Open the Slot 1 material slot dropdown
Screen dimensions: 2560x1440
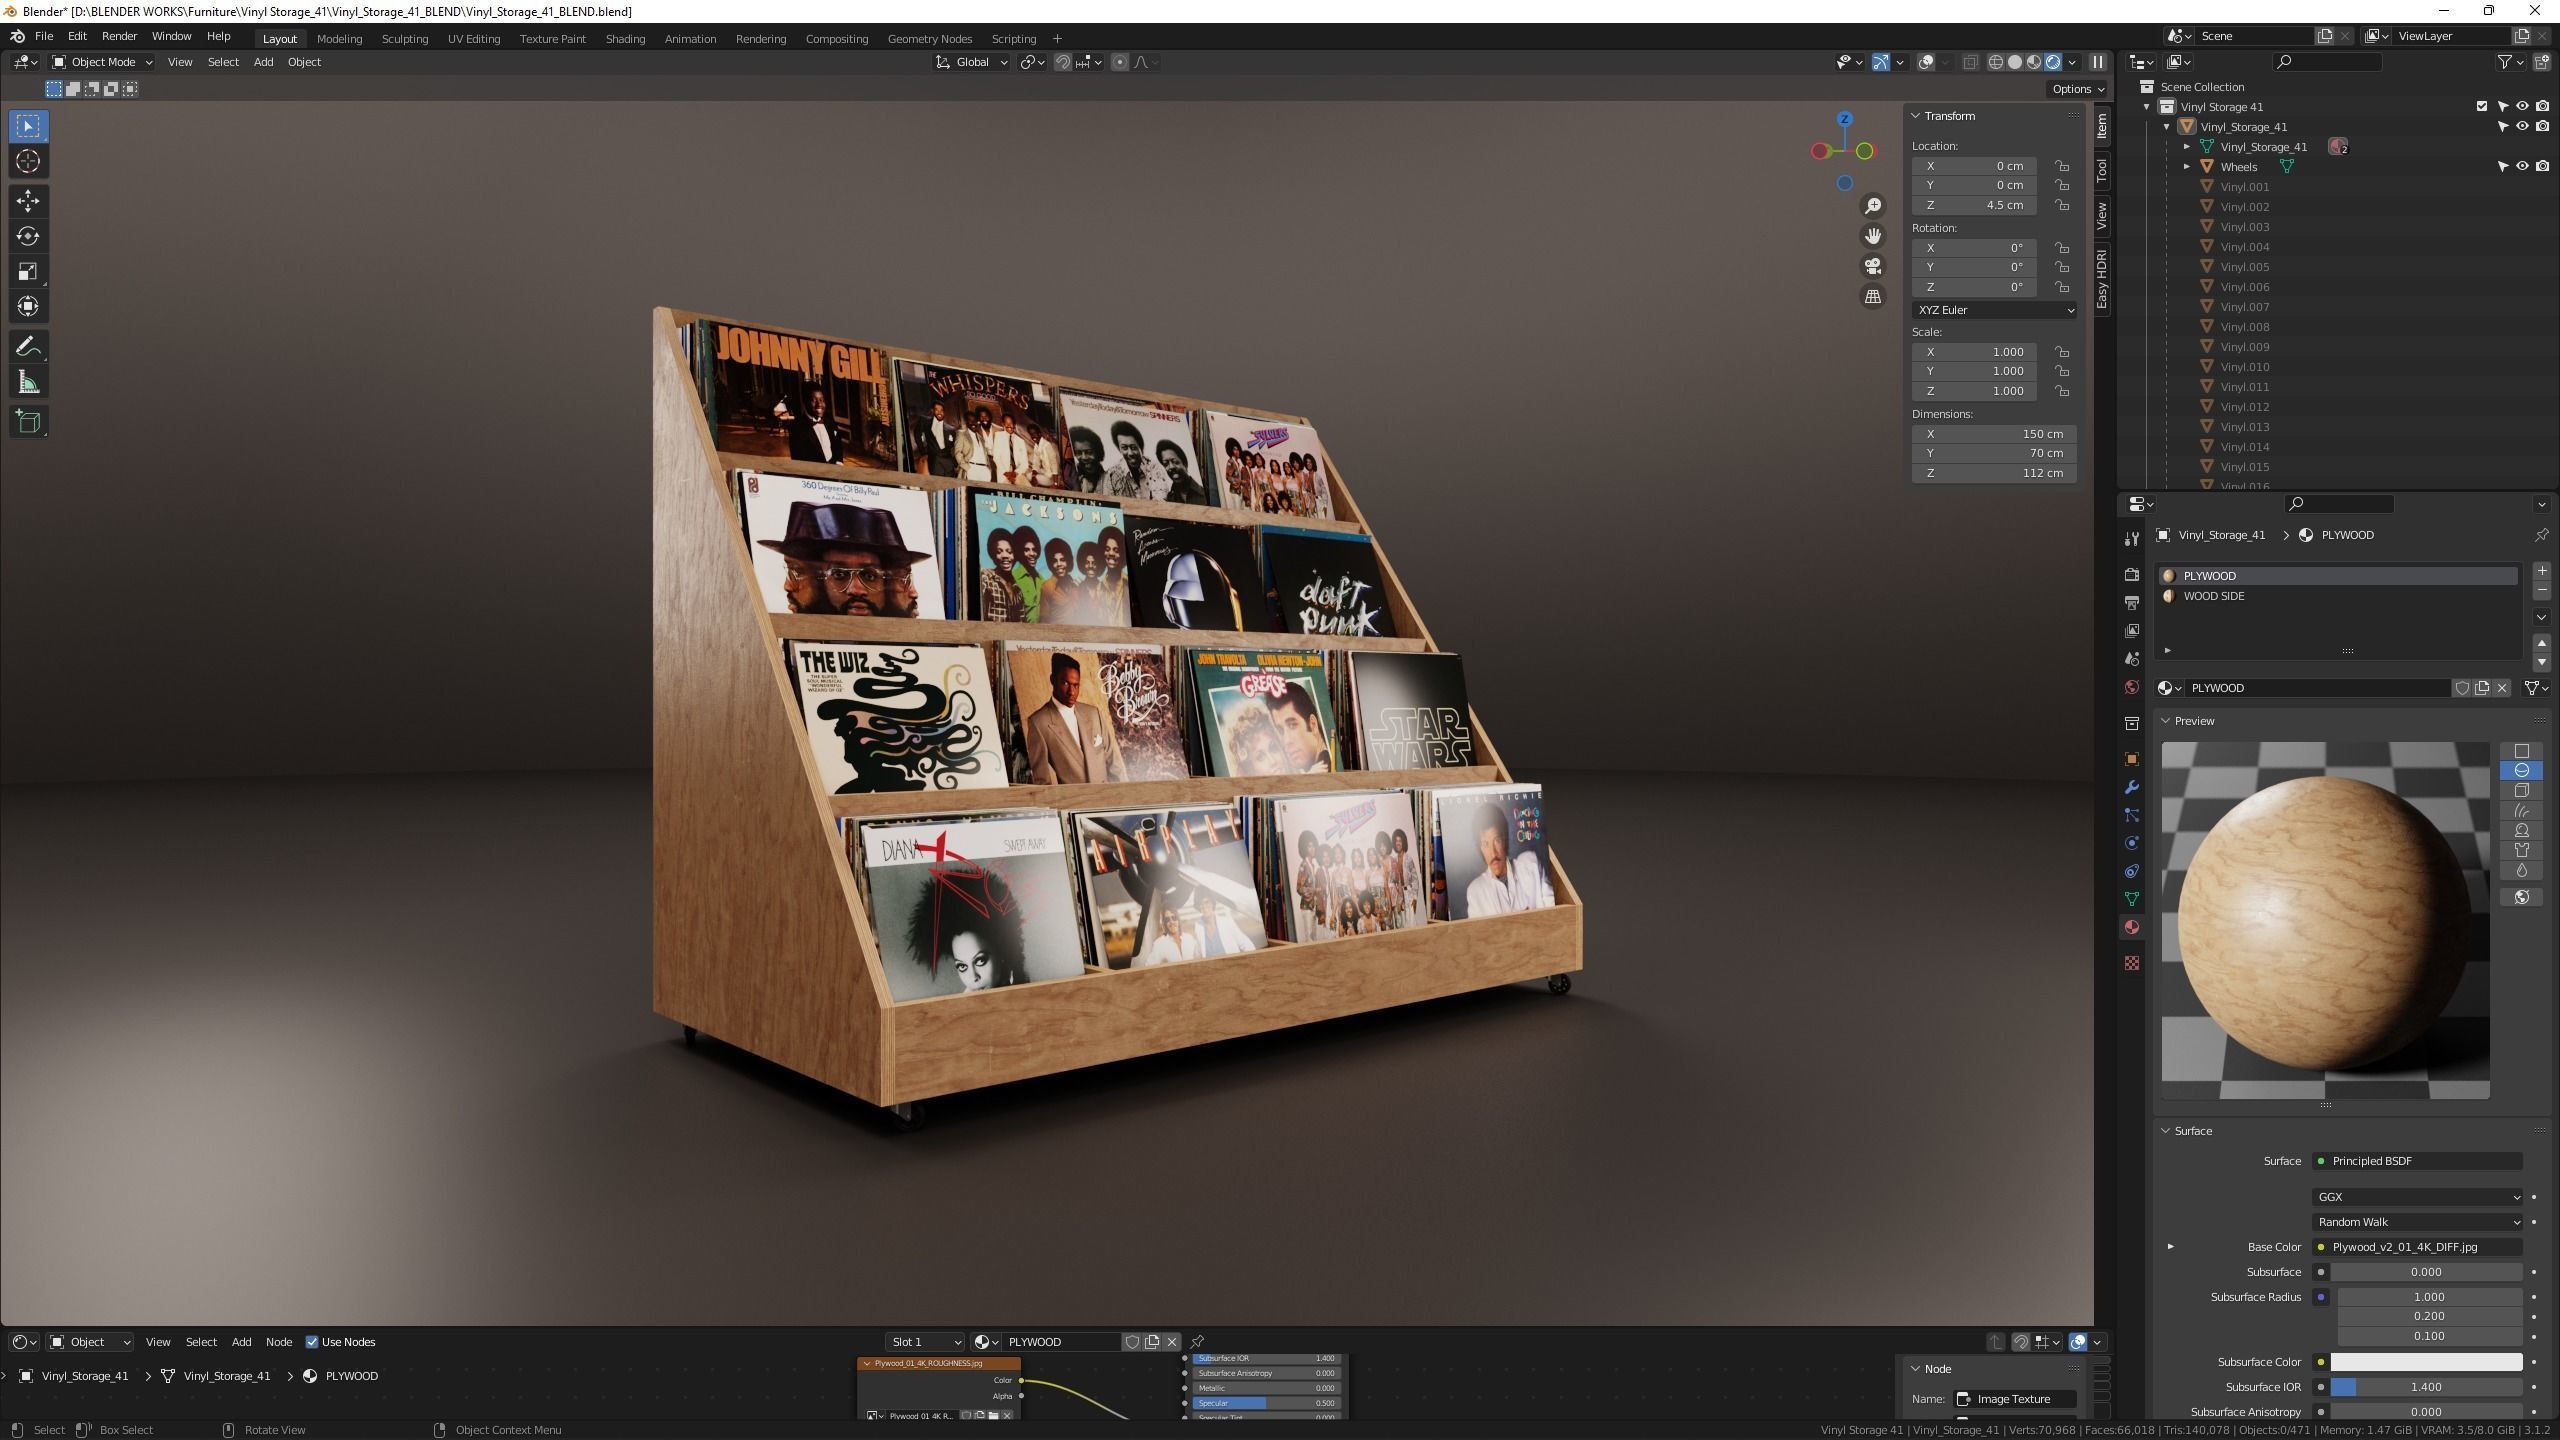(x=926, y=1342)
